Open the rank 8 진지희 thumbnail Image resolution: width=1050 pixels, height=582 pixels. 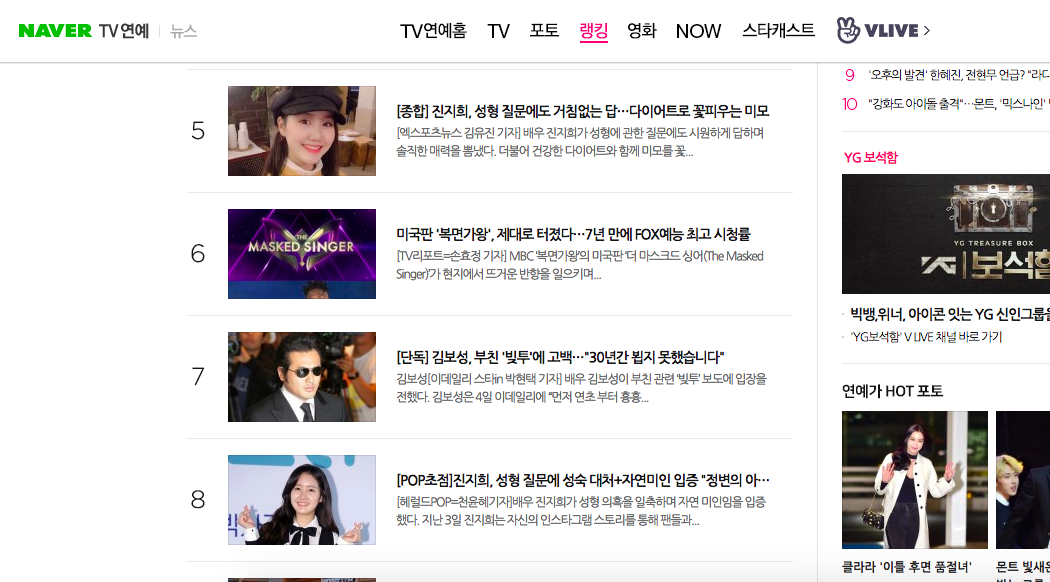pyautogui.click(x=301, y=500)
